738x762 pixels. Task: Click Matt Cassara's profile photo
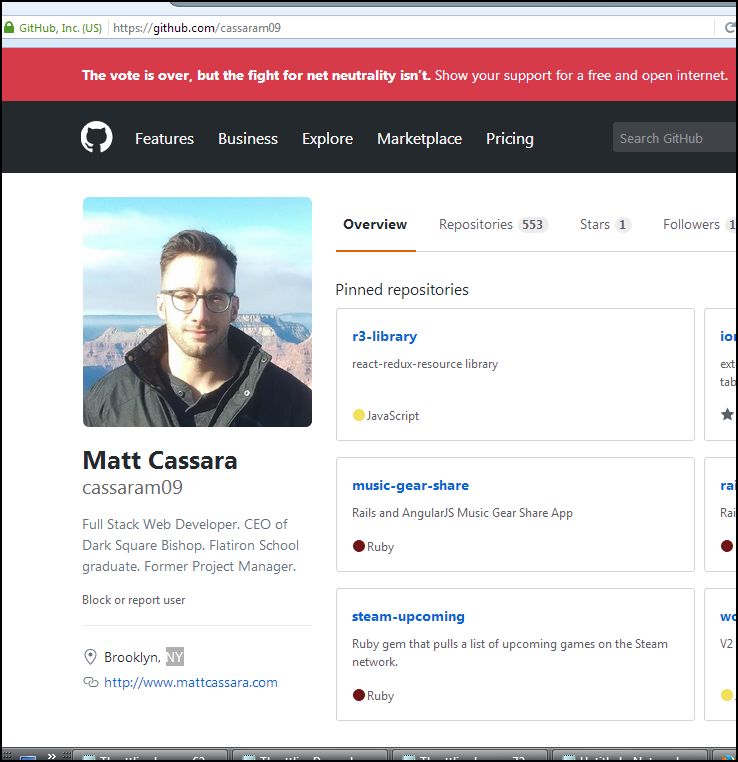click(197, 312)
